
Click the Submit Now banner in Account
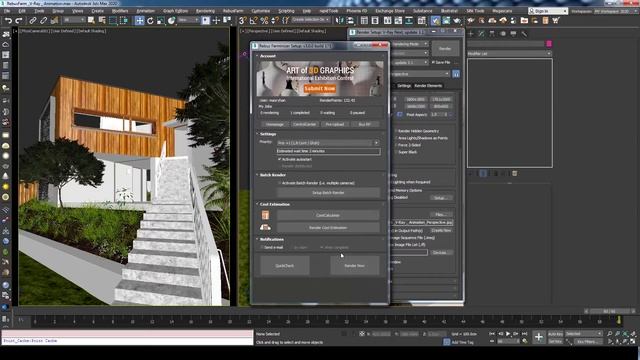coord(320,89)
